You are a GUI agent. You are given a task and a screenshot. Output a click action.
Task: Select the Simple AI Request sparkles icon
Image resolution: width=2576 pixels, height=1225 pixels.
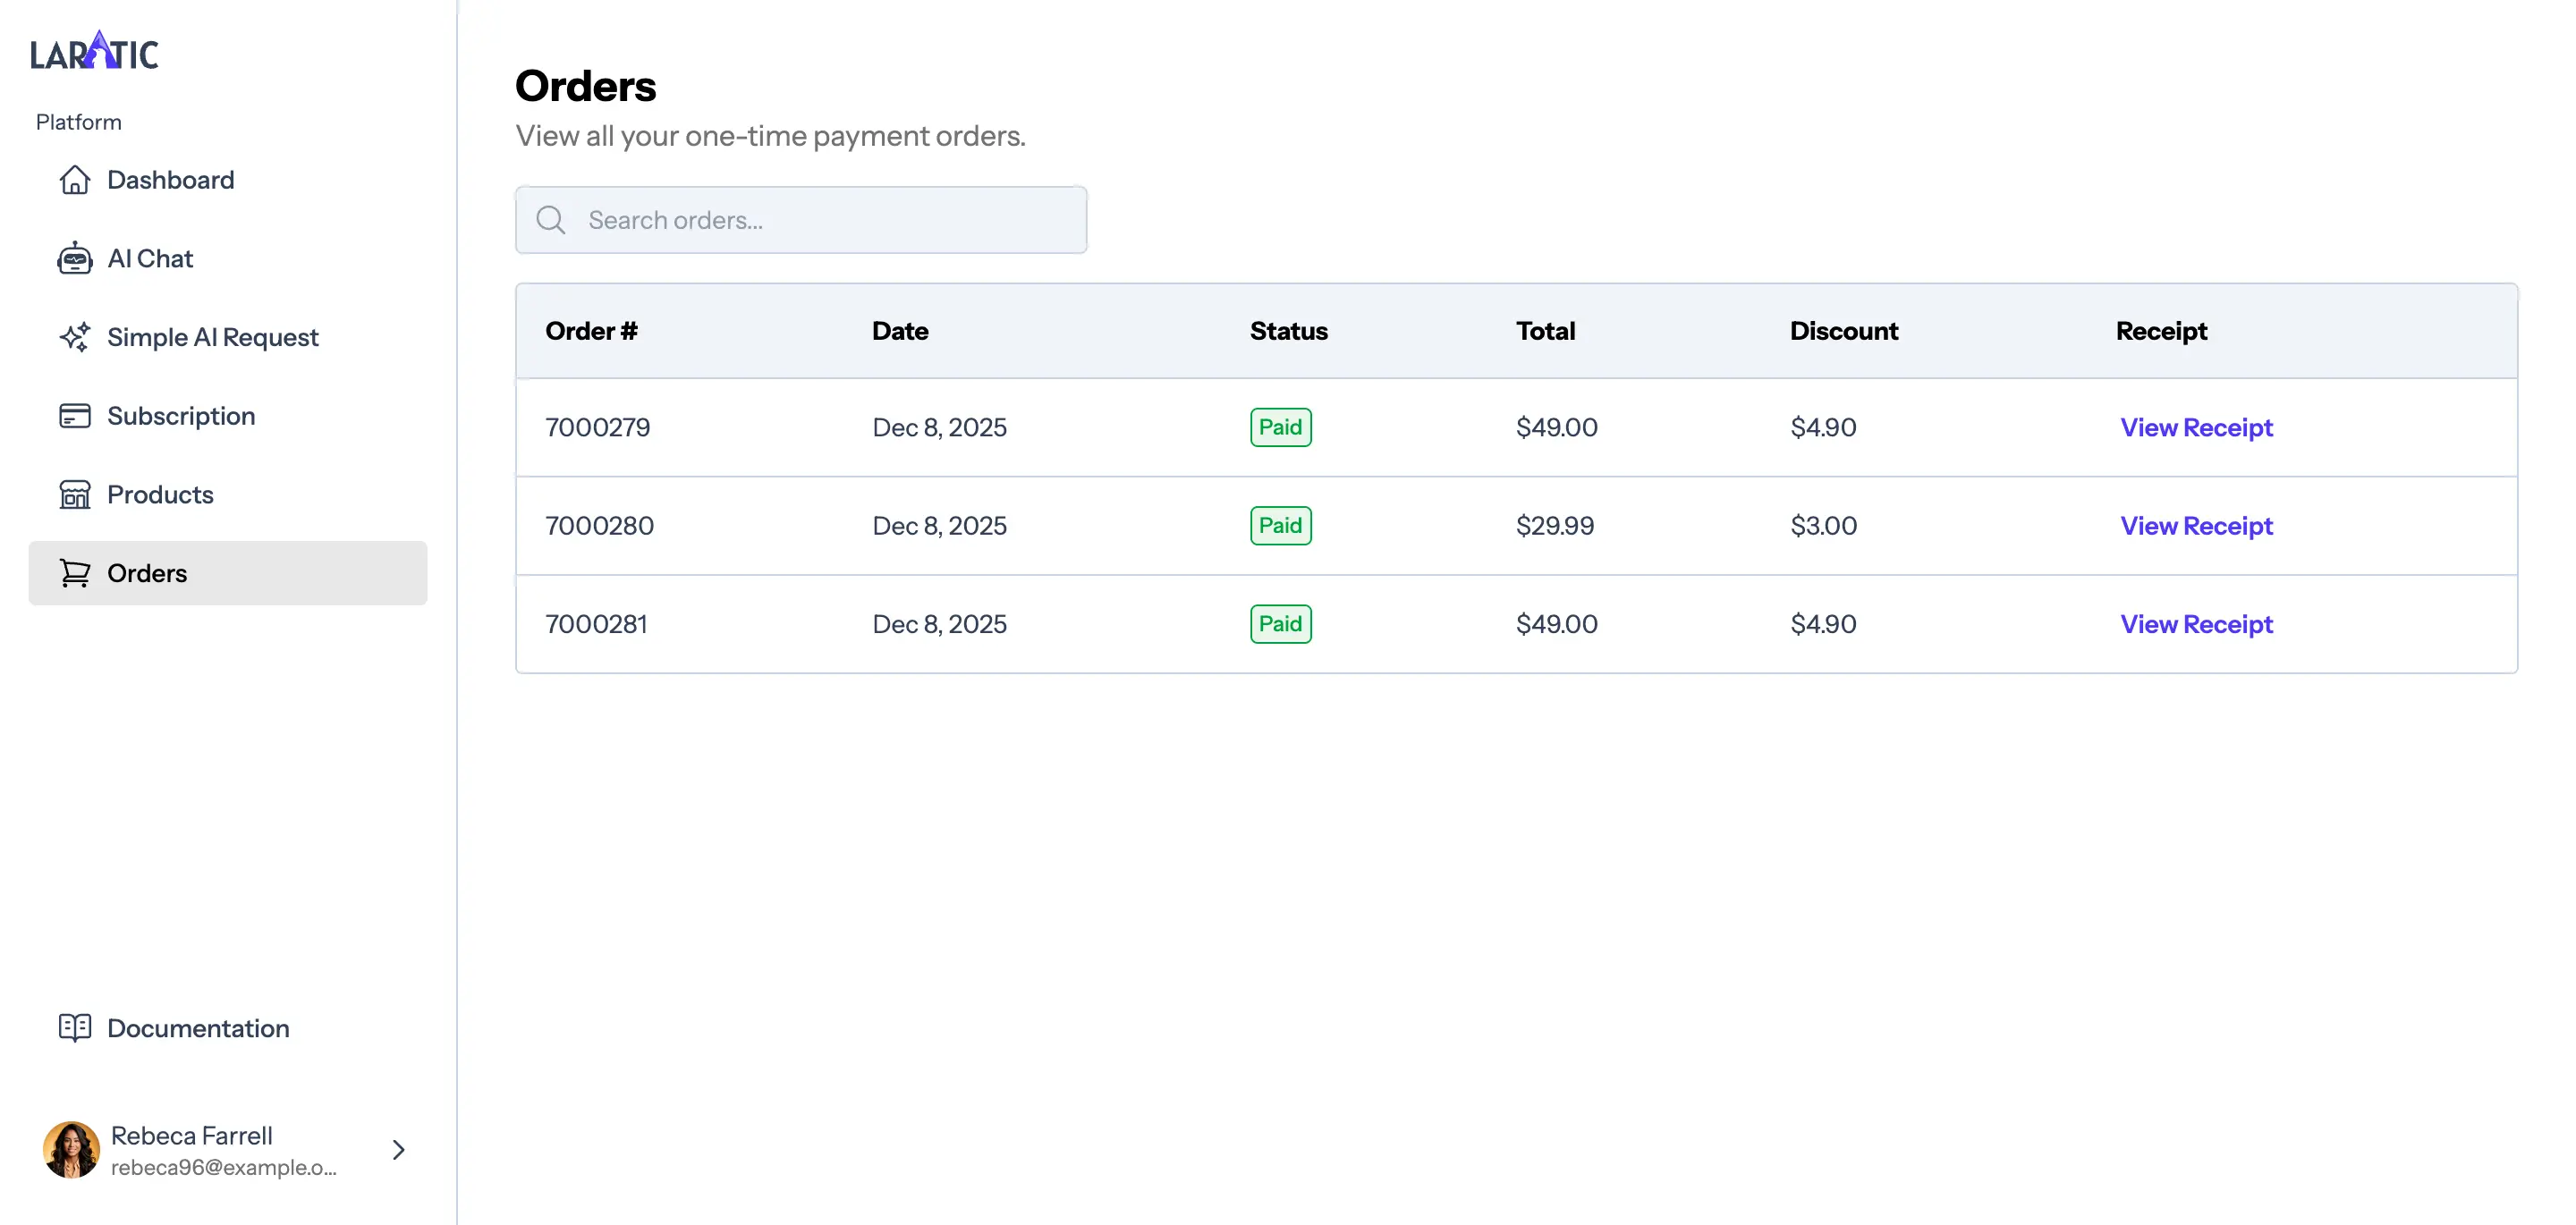point(75,337)
